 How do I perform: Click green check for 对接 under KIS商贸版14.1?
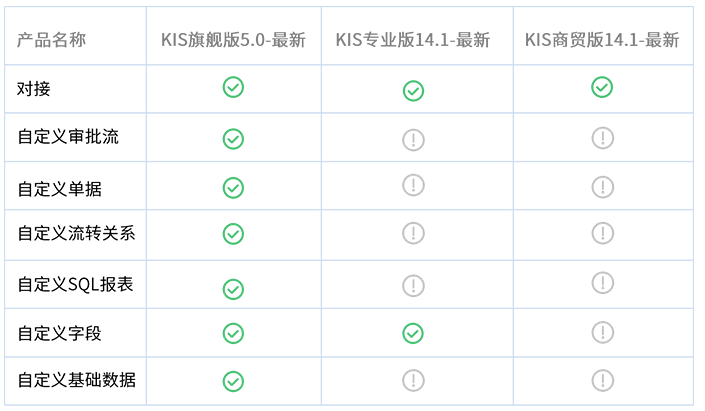[x=602, y=87]
